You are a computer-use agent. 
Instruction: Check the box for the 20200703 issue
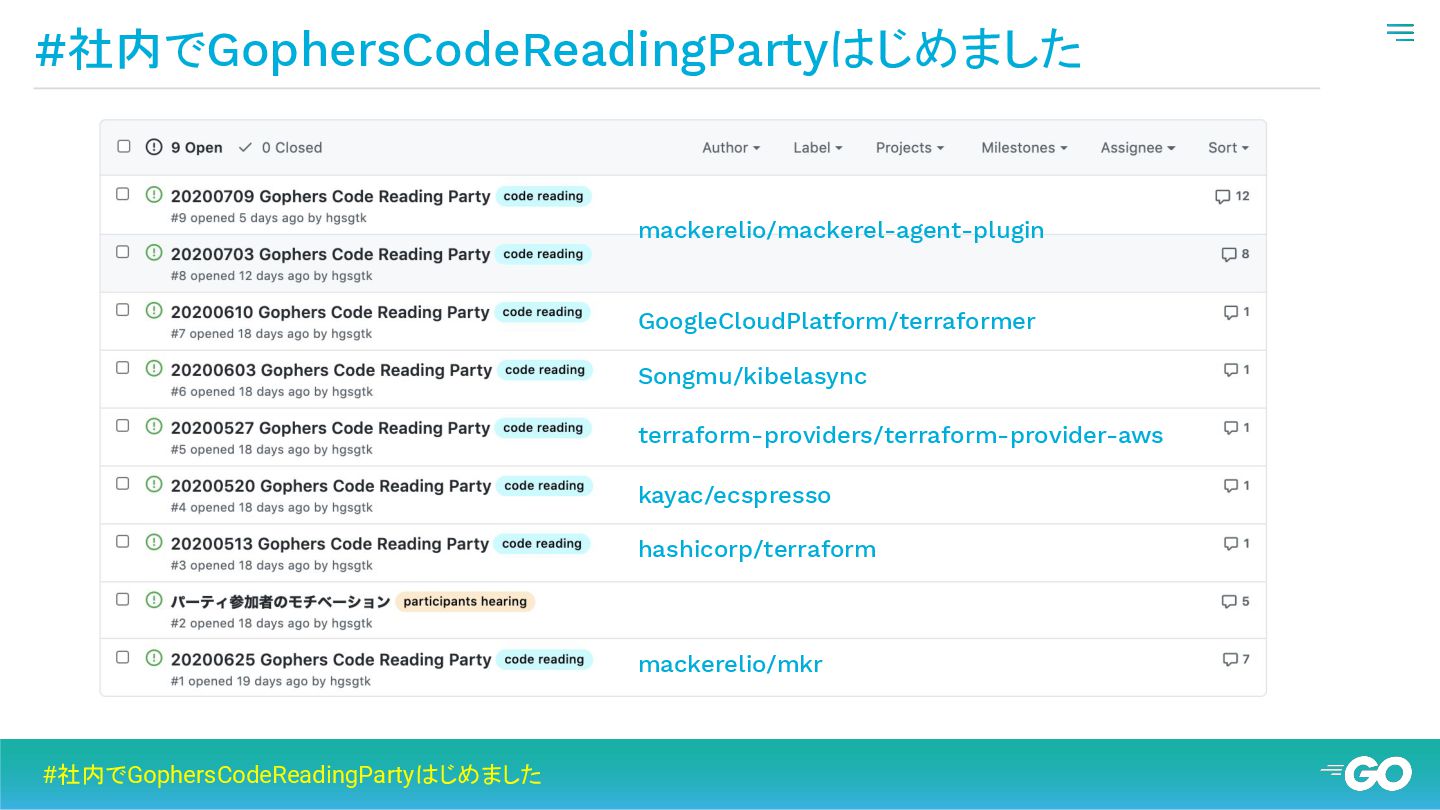pyautogui.click(x=123, y=252)
